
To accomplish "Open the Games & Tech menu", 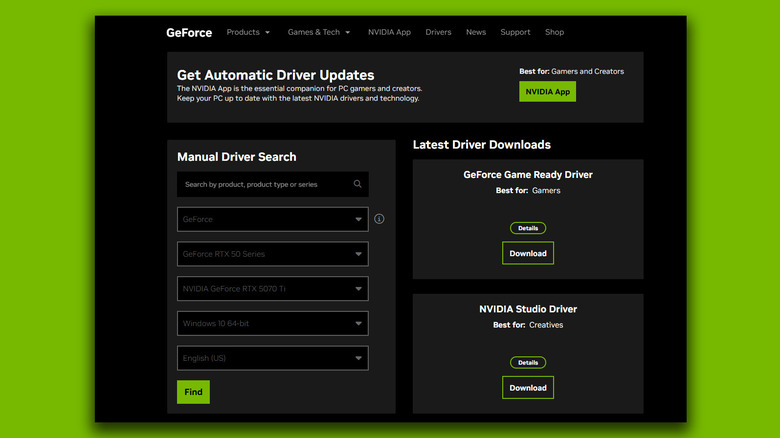I will click(x=314, y=32).
